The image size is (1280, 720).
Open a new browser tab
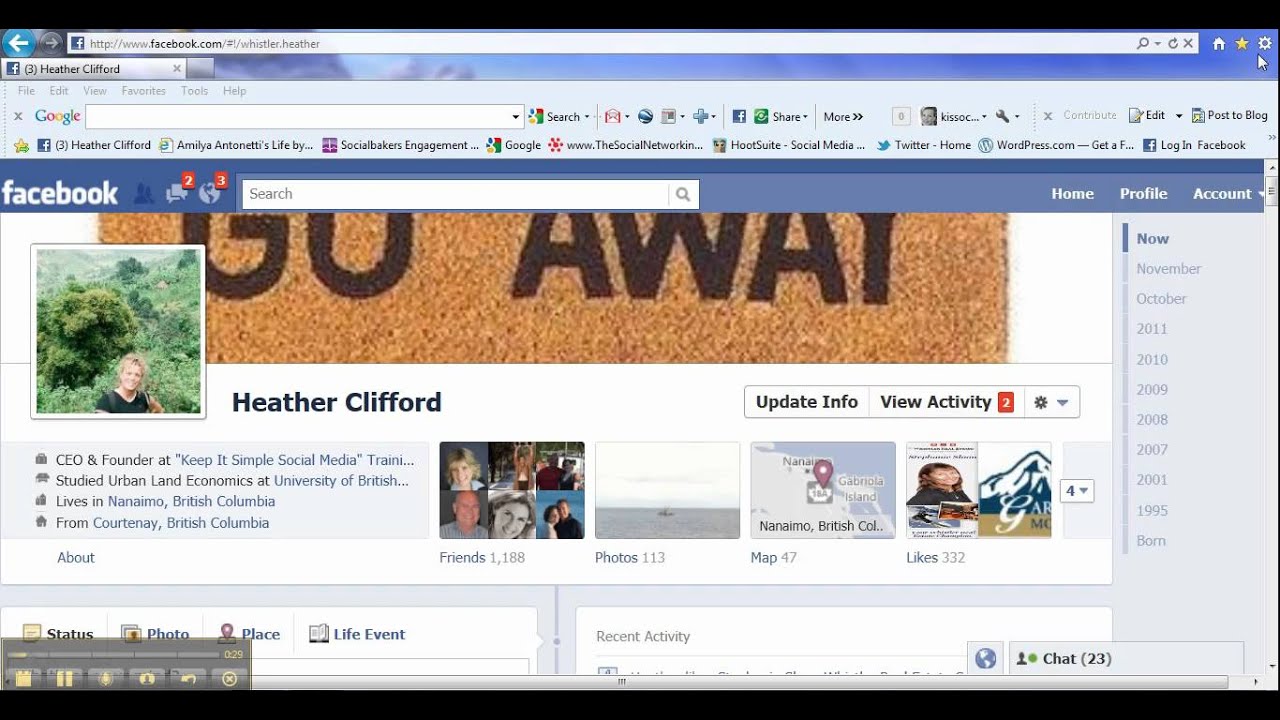click(x=200, y=69)
